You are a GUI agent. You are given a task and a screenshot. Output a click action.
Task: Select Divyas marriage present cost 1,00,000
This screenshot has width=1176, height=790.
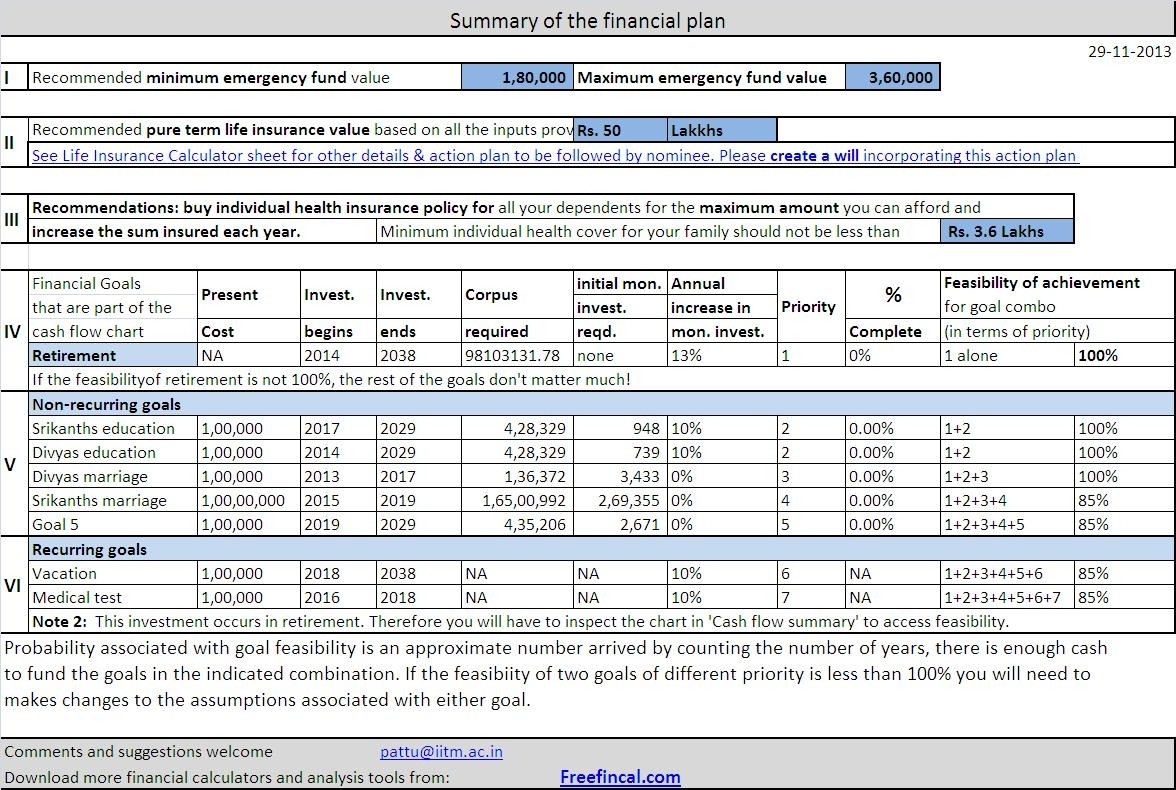click(247, 475)
